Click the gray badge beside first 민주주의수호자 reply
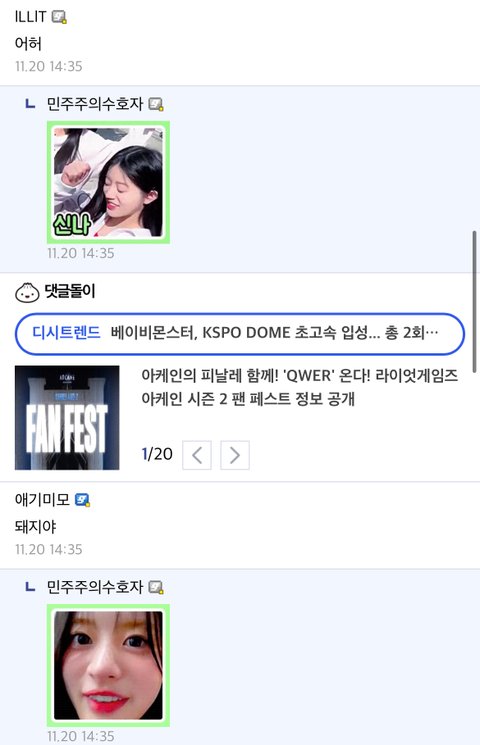480x745 pixels. (156, 104)
